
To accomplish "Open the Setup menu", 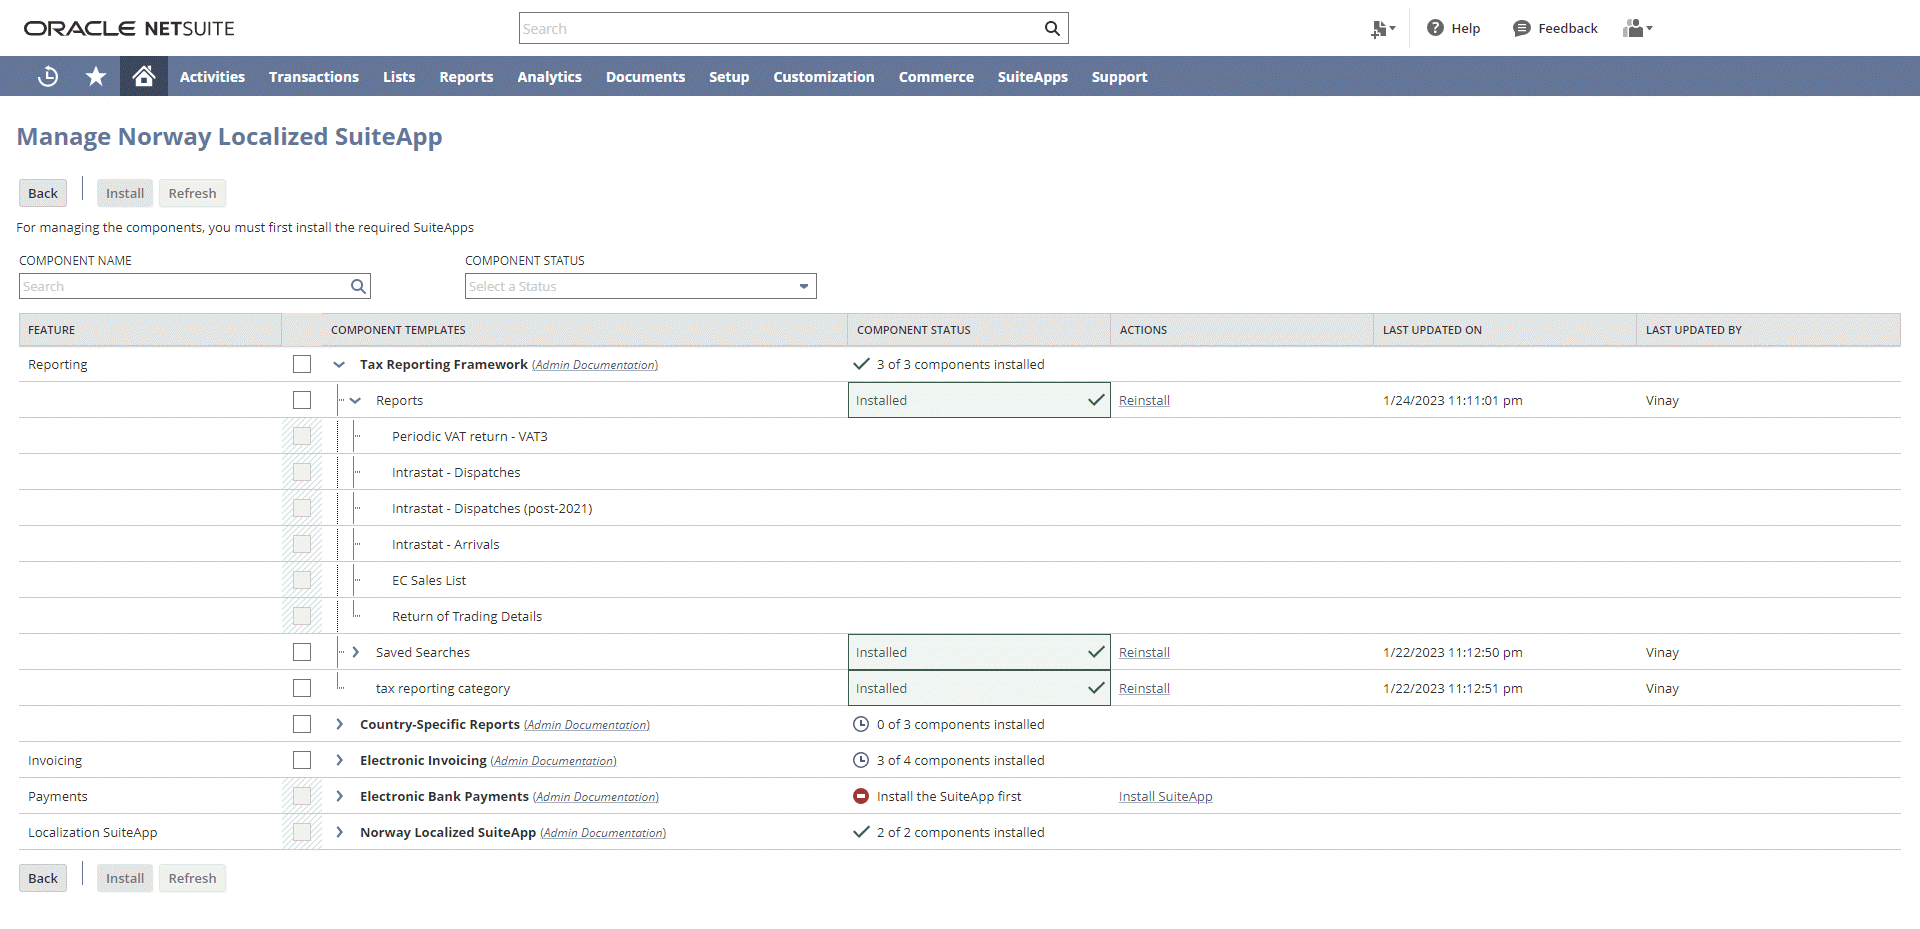I will (729, 76).
